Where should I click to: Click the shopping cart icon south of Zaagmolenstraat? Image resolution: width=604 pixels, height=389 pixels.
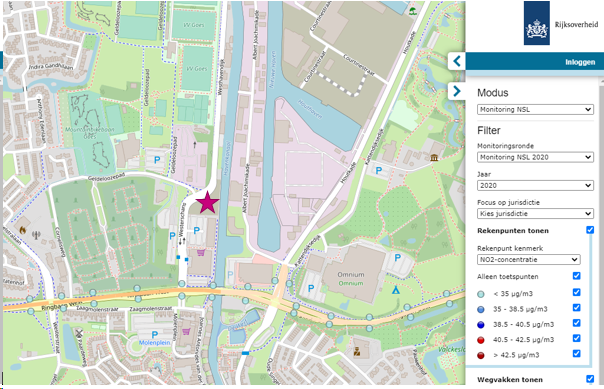tap(186, 331)
